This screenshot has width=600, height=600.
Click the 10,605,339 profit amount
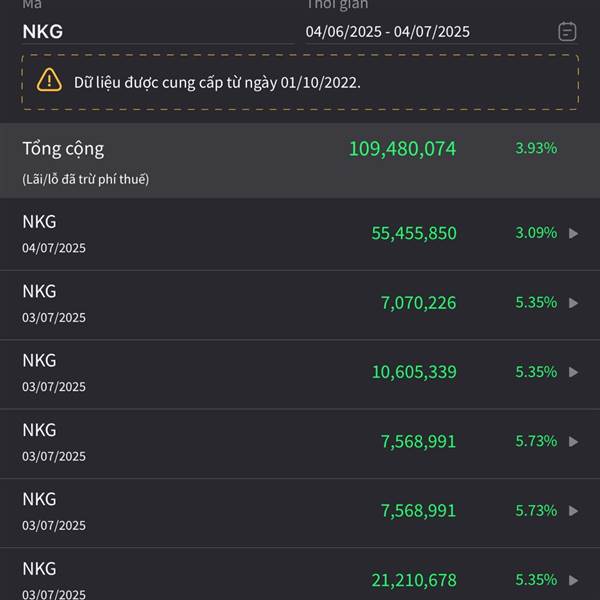[x=414, y=372]
